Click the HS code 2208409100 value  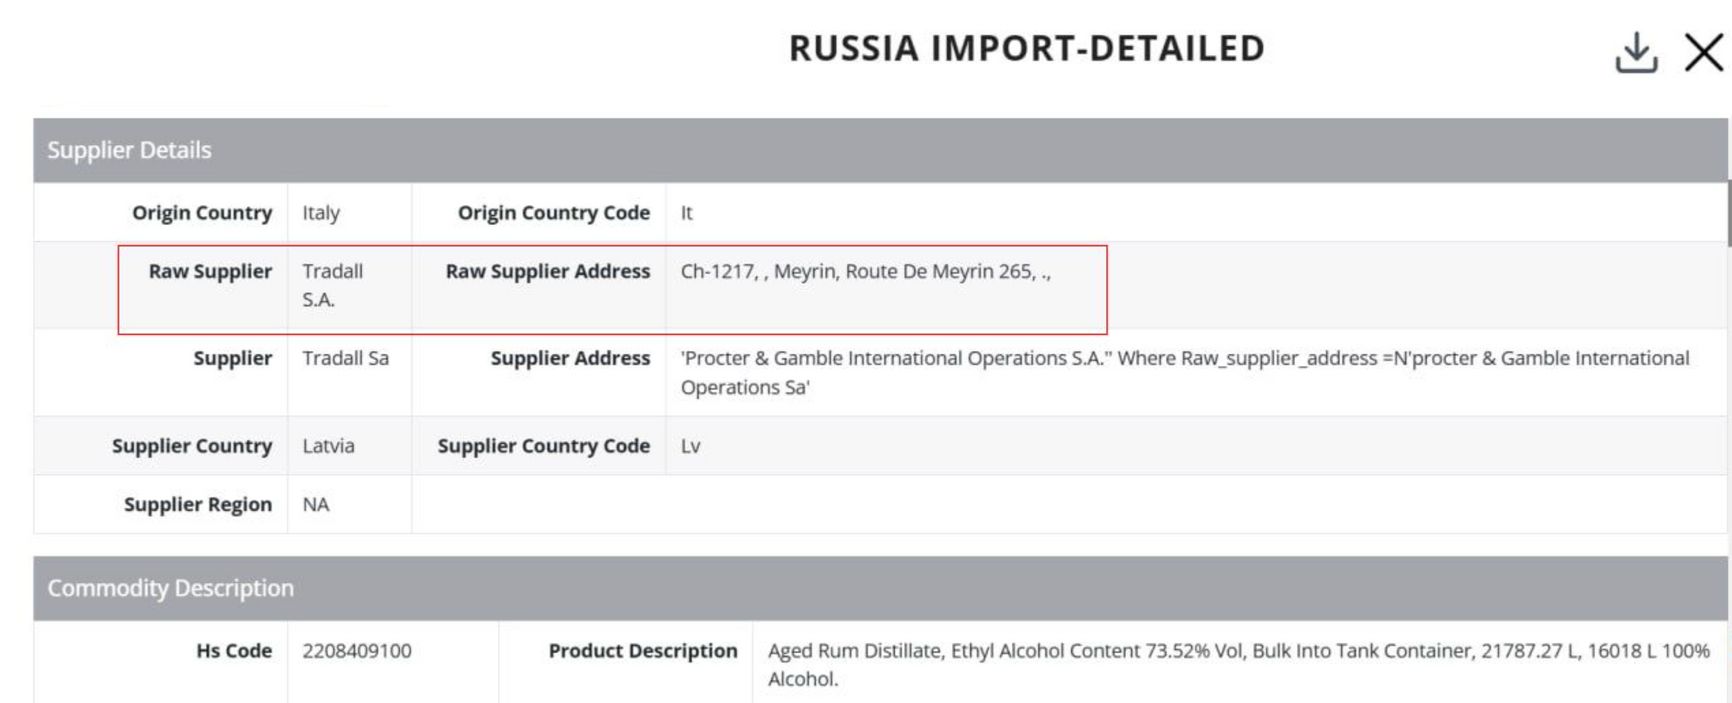pos(357,651)
